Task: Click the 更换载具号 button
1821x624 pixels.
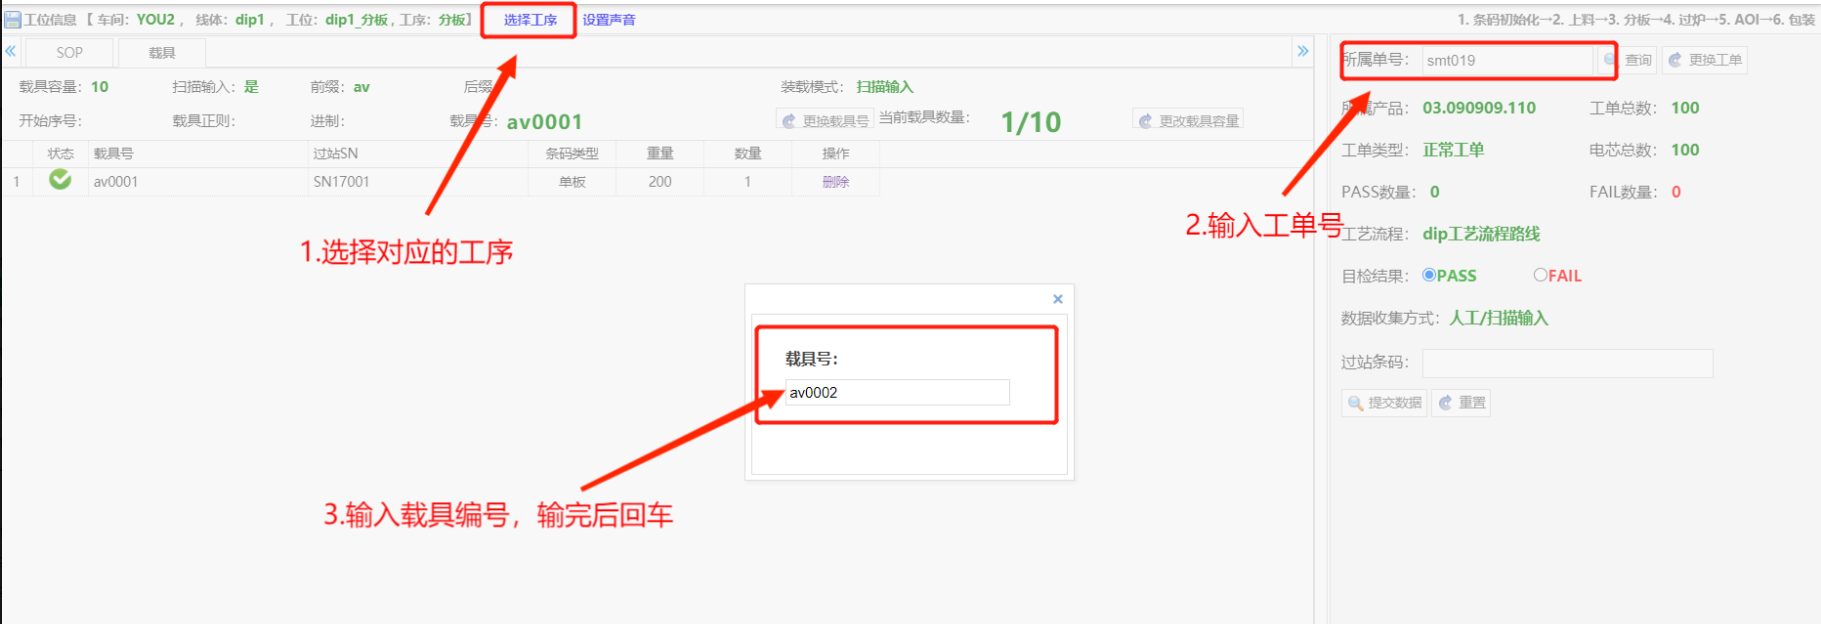Action: click(826, 121)
